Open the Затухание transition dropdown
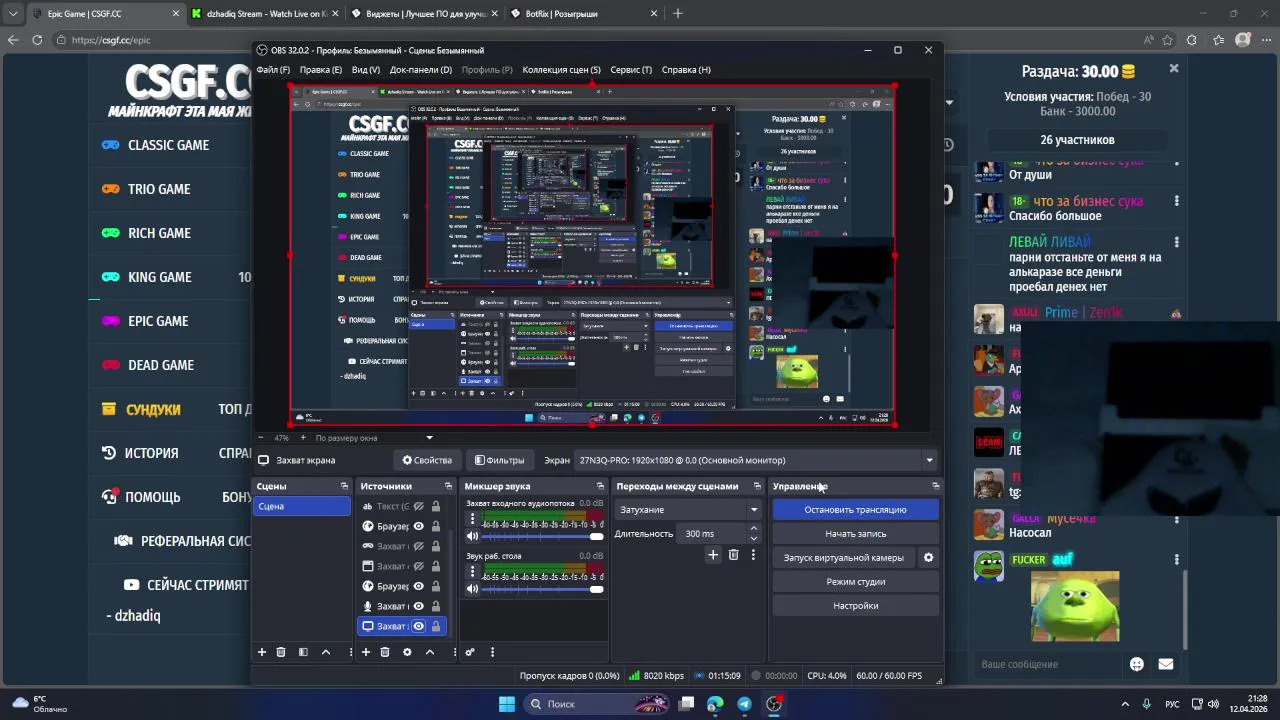The height and width of the screenshot is (720, 1280). (x=688, y=510)
